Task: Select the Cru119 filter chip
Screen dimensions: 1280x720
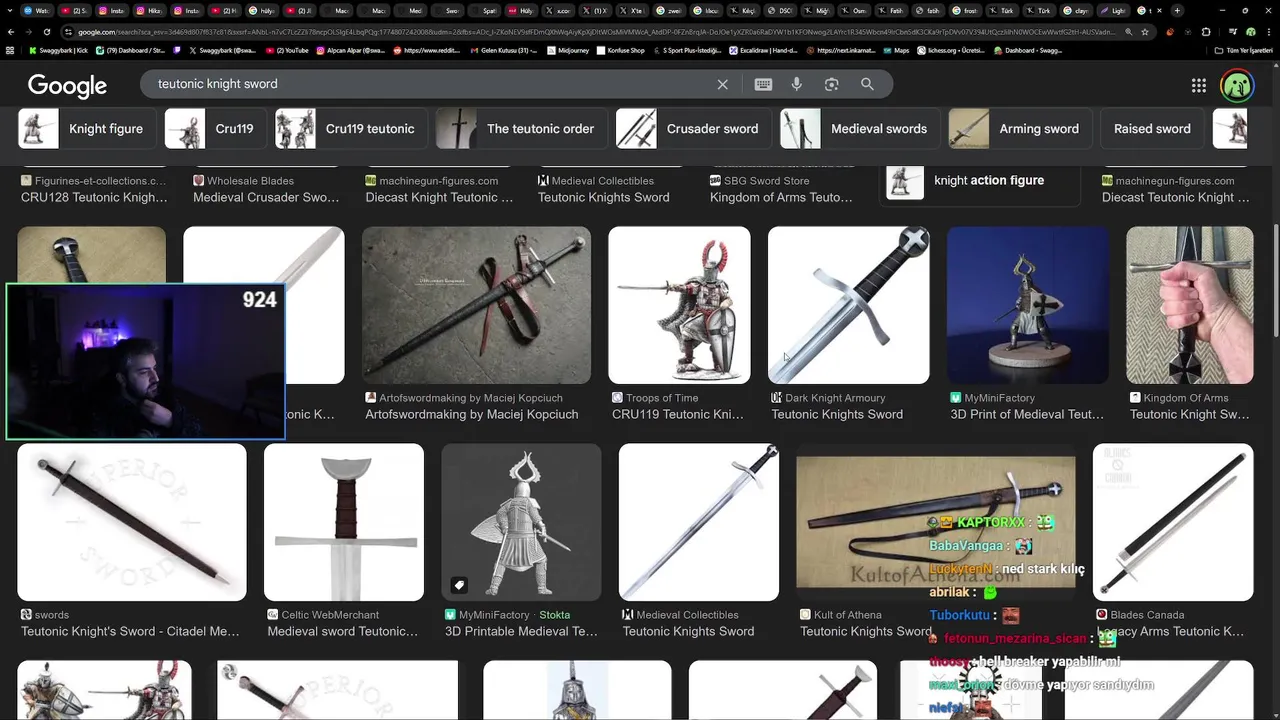Action: [215, 129]
